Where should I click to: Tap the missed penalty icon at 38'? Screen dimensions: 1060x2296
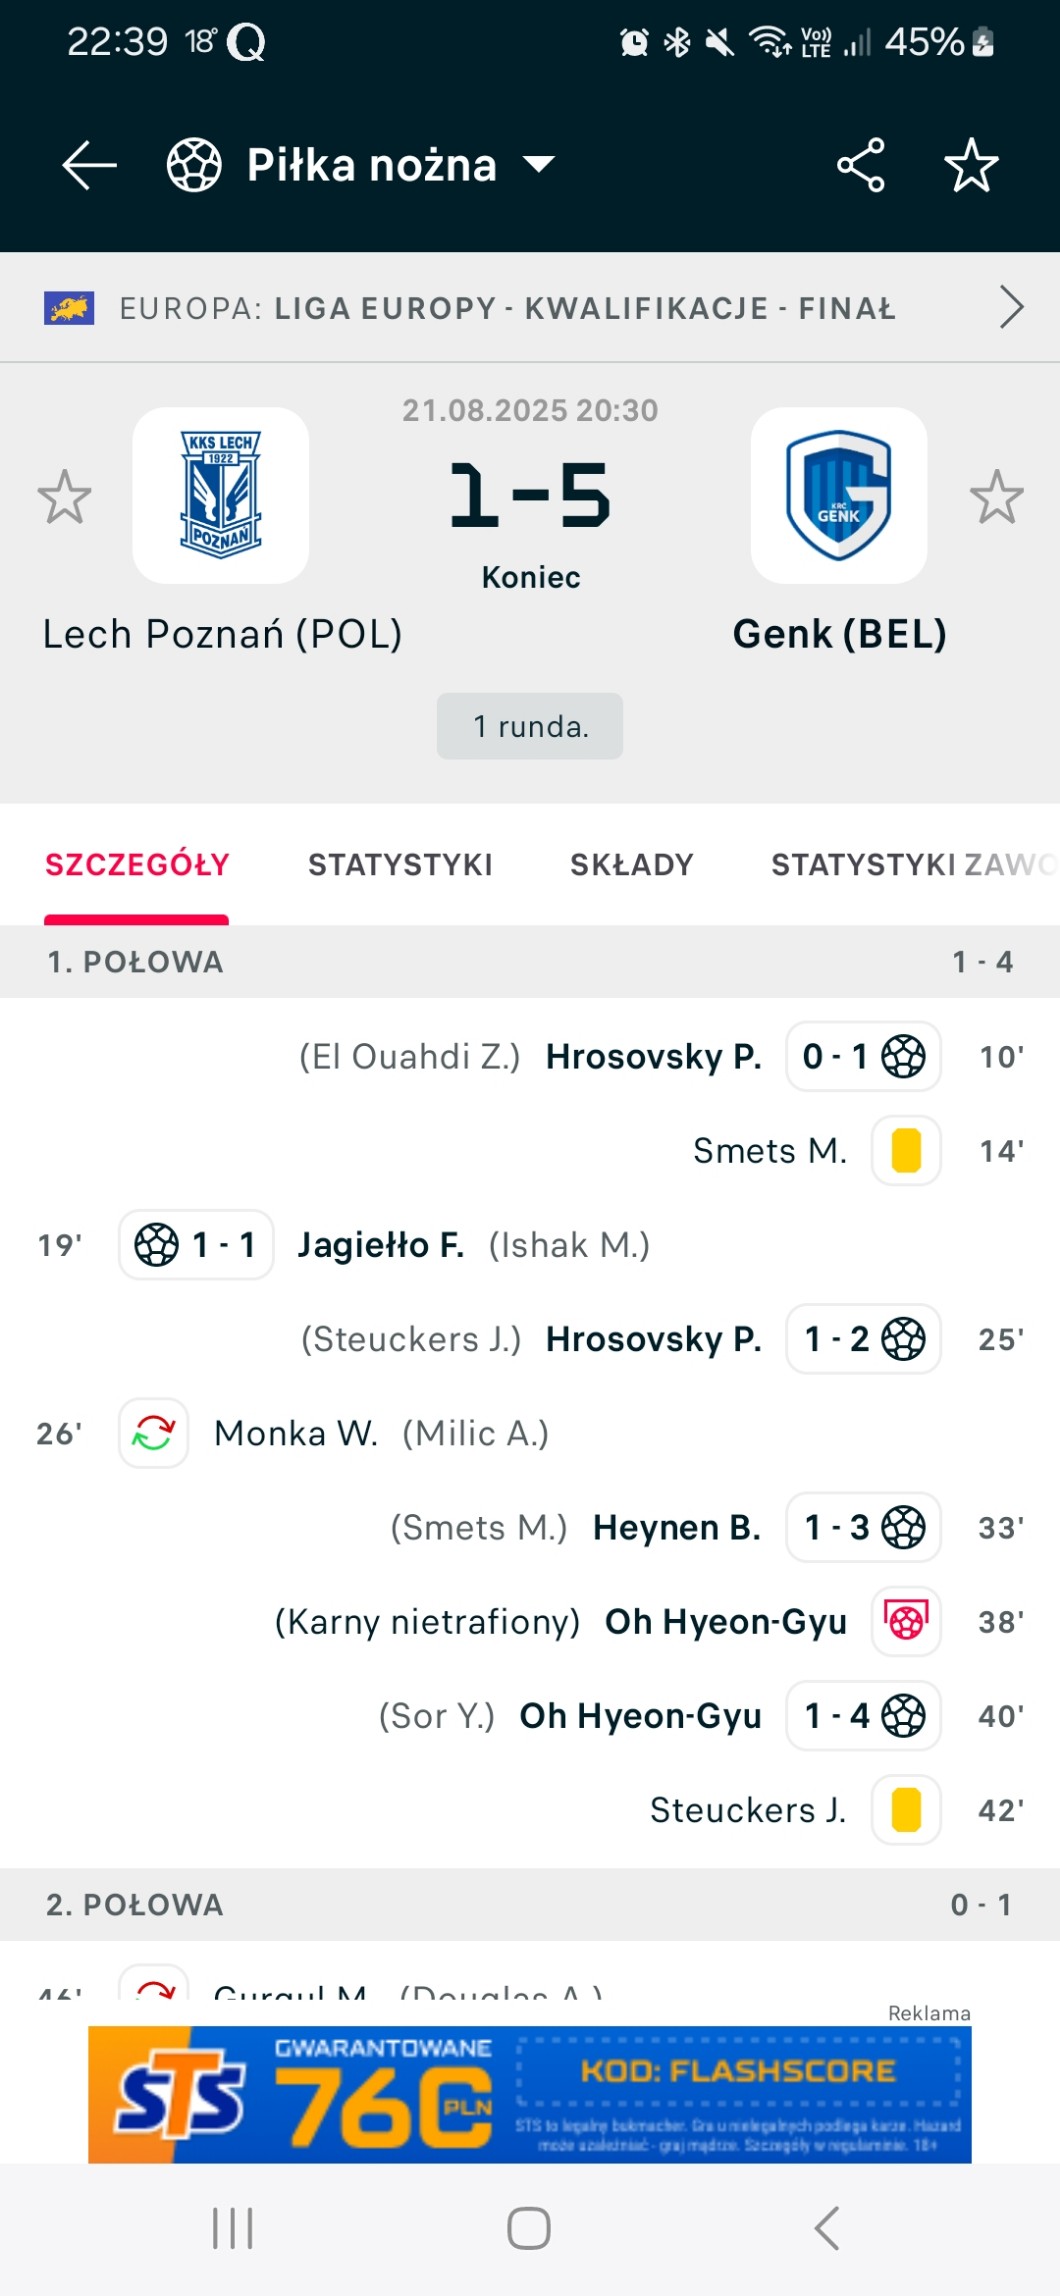pyautogui.click(x=906, y=1621)
